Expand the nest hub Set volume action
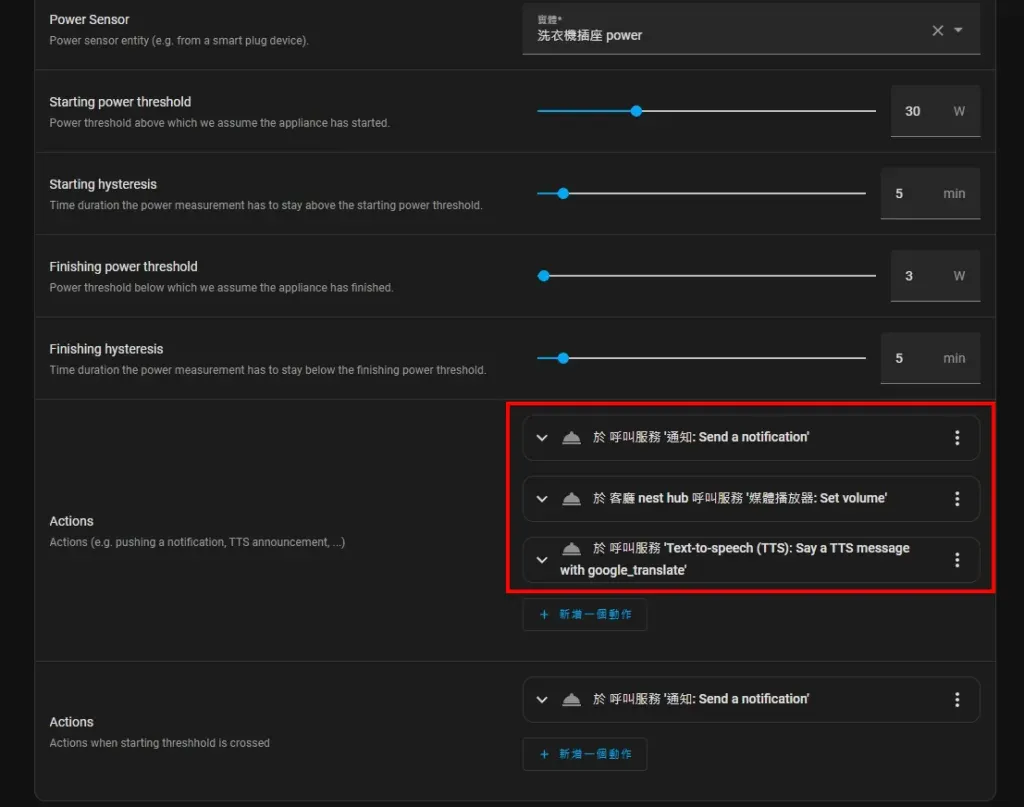 [542, 499]
